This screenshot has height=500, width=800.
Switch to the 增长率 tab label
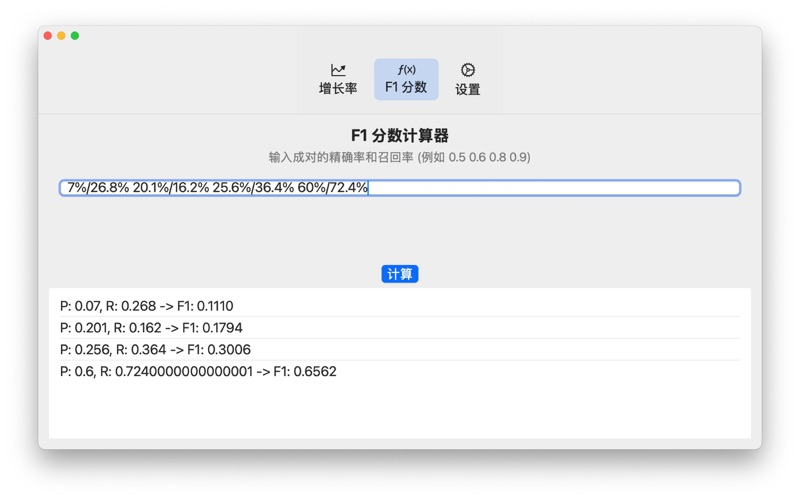[338, 89]
